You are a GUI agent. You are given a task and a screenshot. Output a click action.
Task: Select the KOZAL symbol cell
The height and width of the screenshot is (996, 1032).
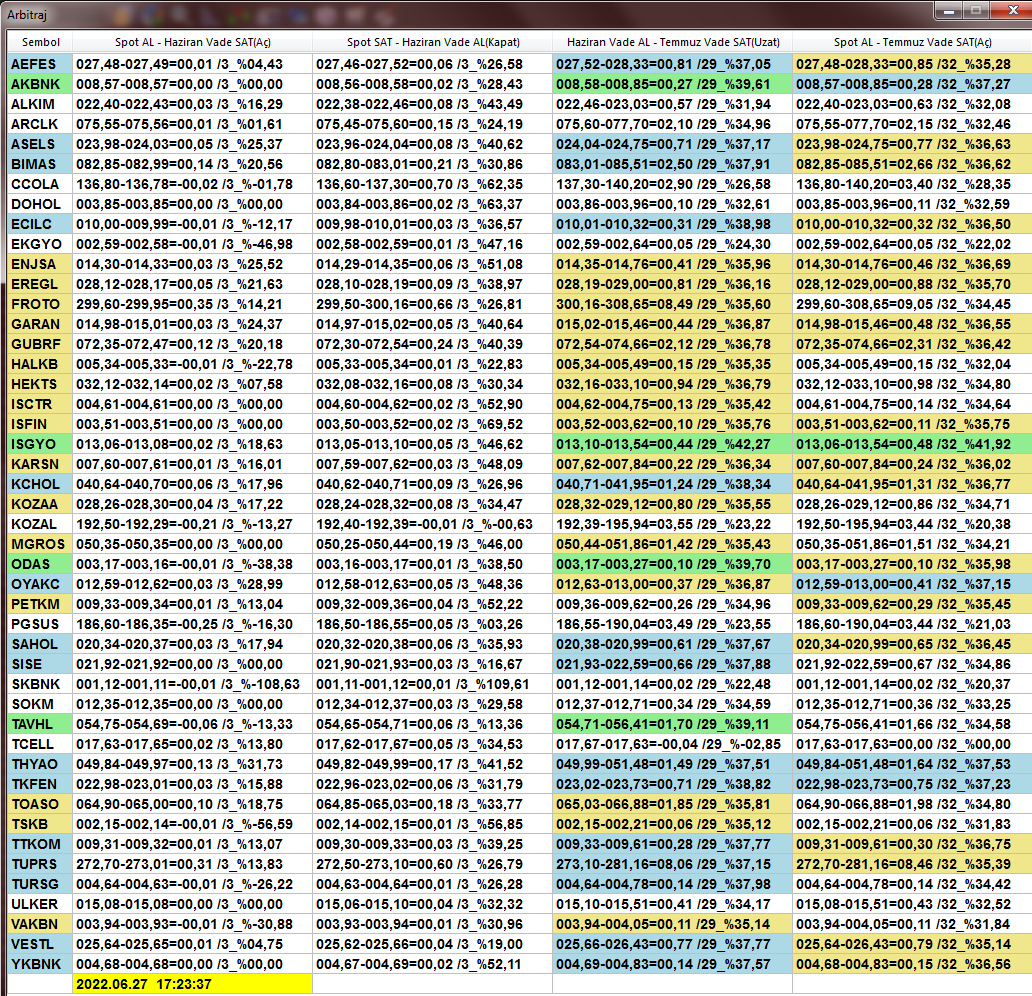click(39, 524)
